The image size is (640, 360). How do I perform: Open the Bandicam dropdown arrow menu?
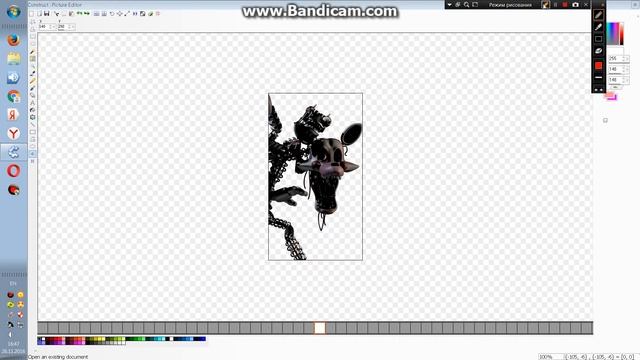pos(450,5)
